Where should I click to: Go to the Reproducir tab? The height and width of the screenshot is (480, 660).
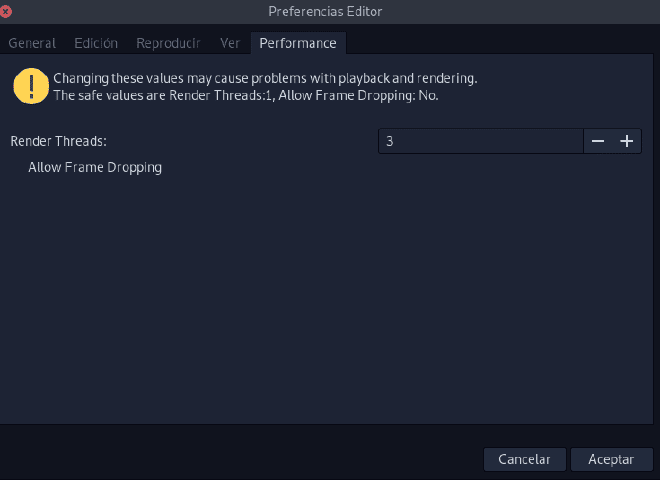point(168,43)
